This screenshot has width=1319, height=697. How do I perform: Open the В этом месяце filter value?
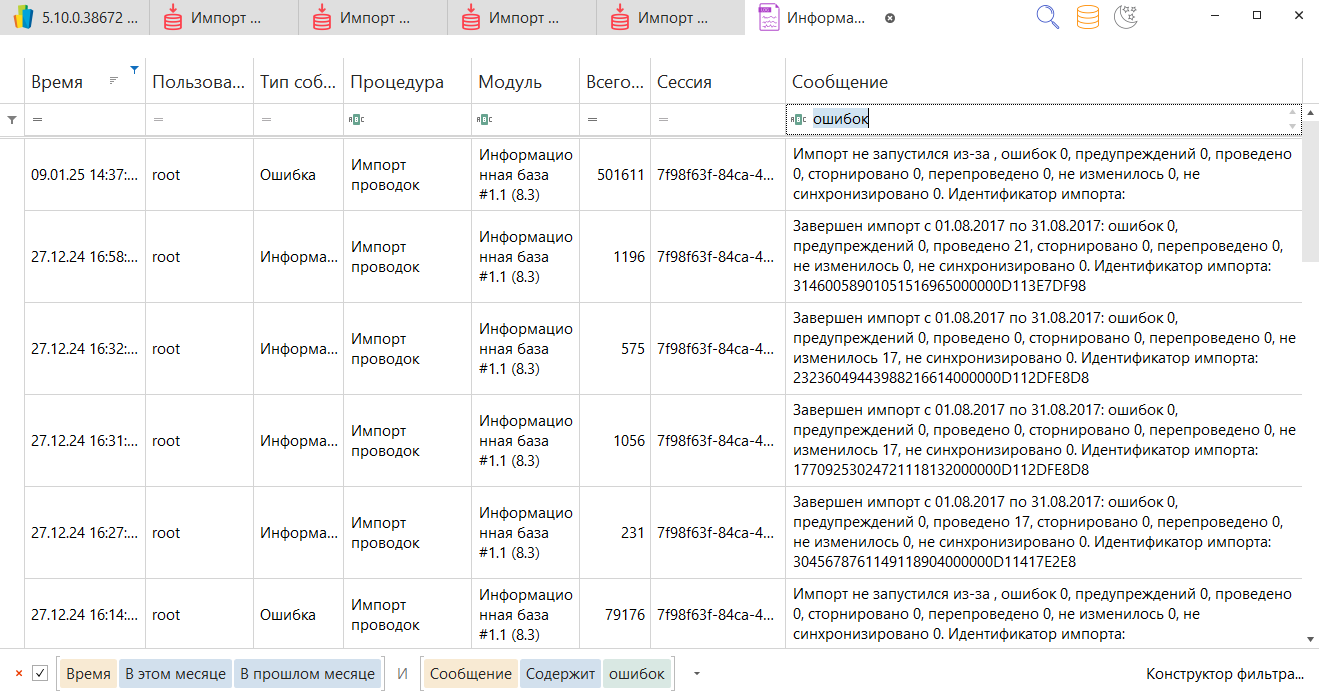click(x=175, y=674)
